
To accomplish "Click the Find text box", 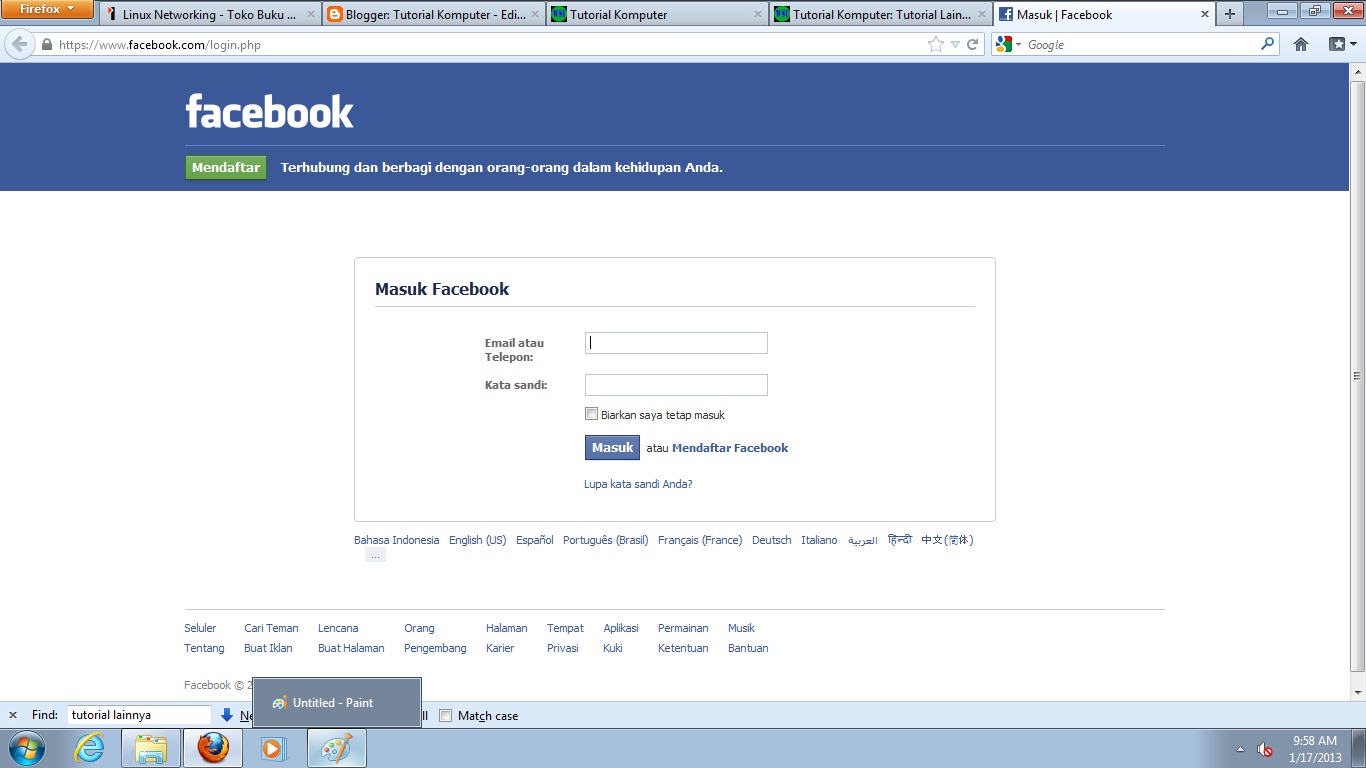I will (139, 715).
